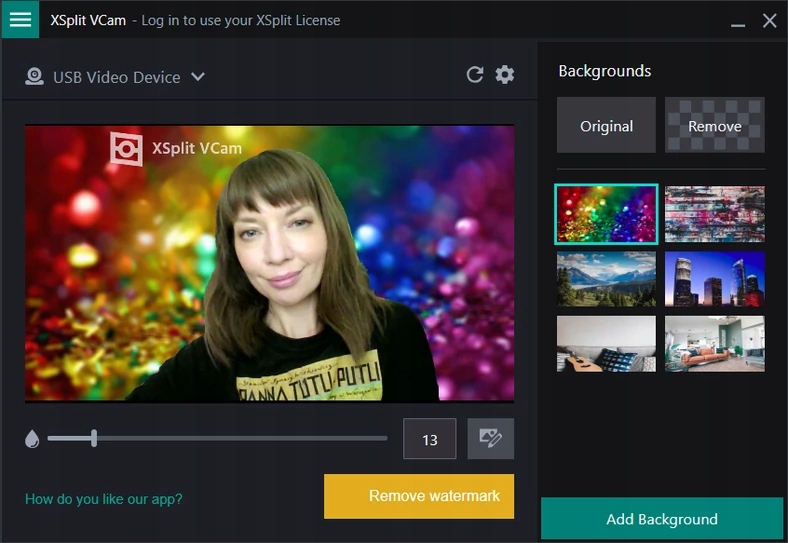Screen dimensions: 788x543
Task: Choose the rainbow glitter background thumbnail
Action: (606, 214)
